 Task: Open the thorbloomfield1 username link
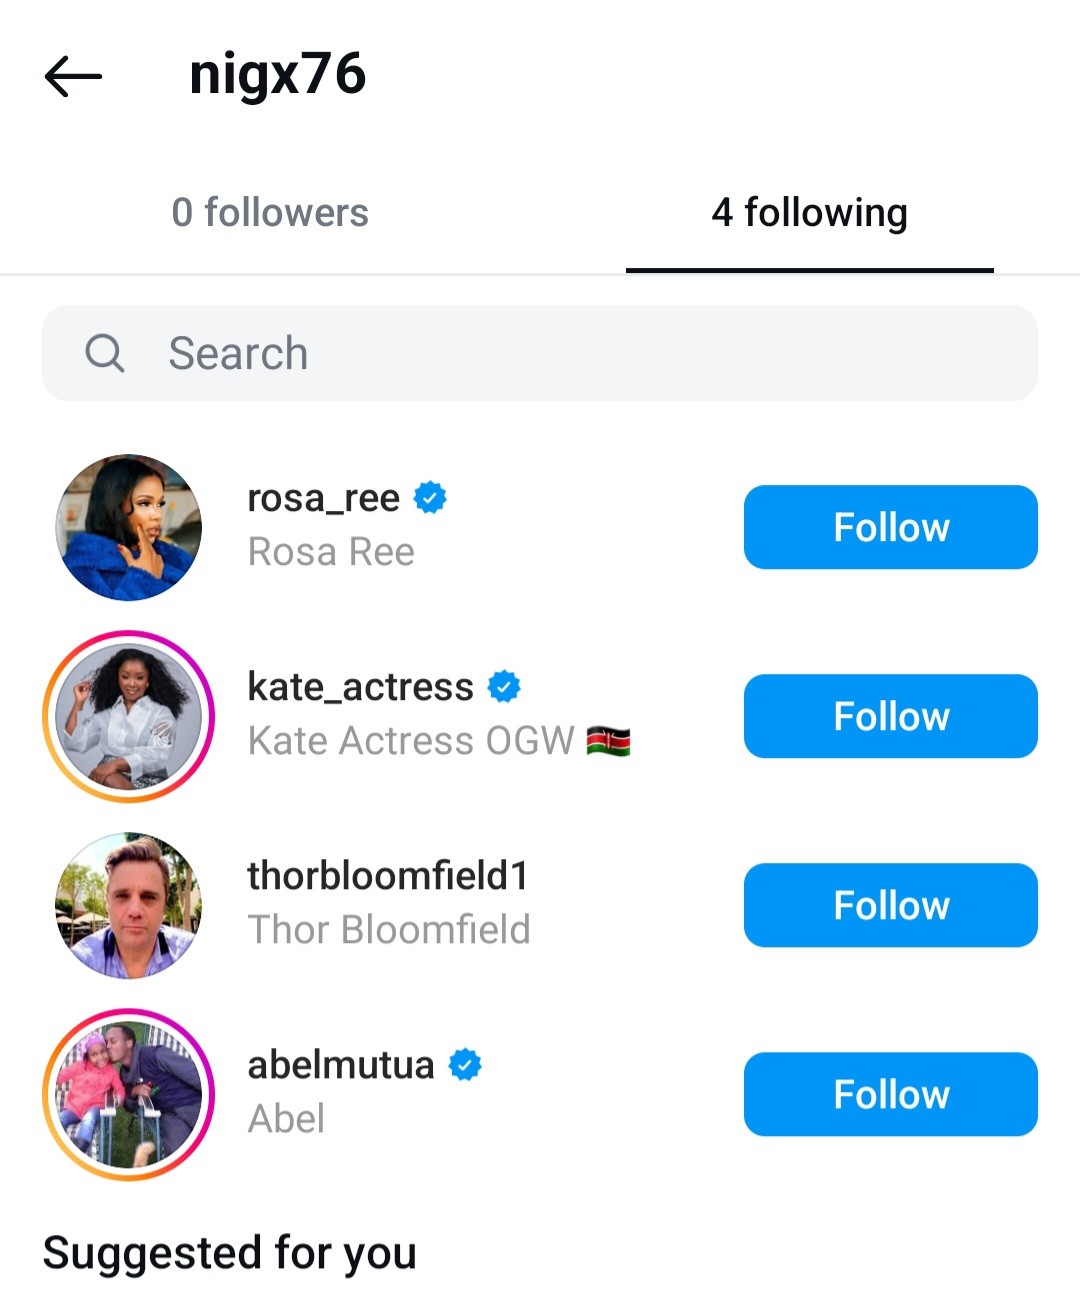[387, 876]
